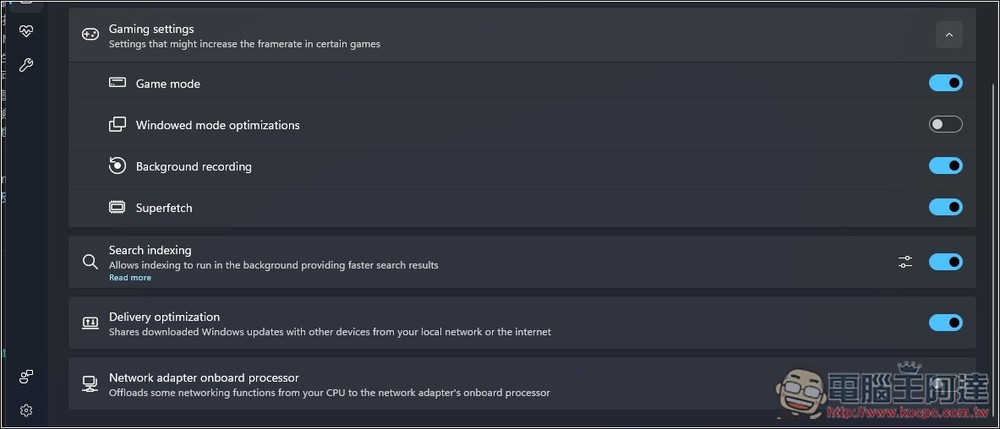Open the wrench tools icon in sidebar
The height and width of the screenshot is (429, 1000).
pos(26,65)
